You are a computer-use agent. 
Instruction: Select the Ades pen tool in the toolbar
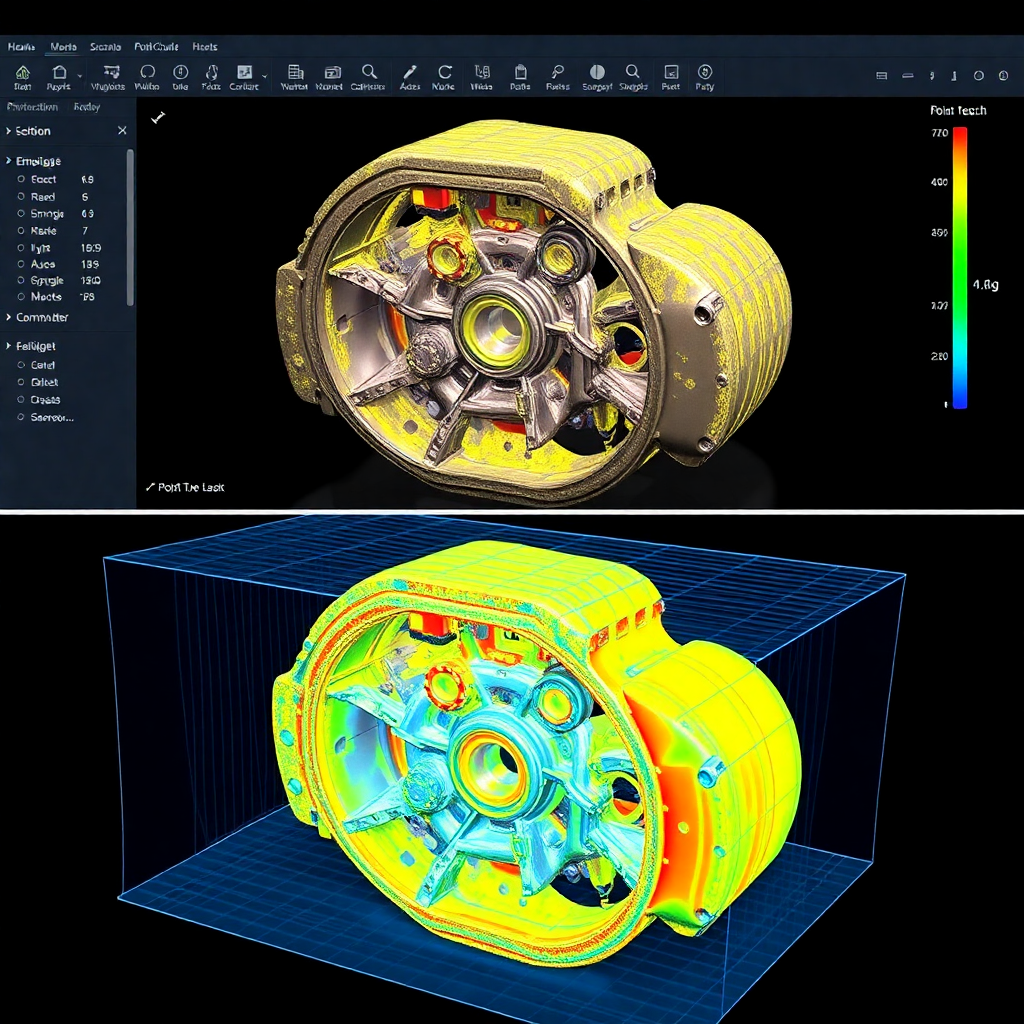408,72
